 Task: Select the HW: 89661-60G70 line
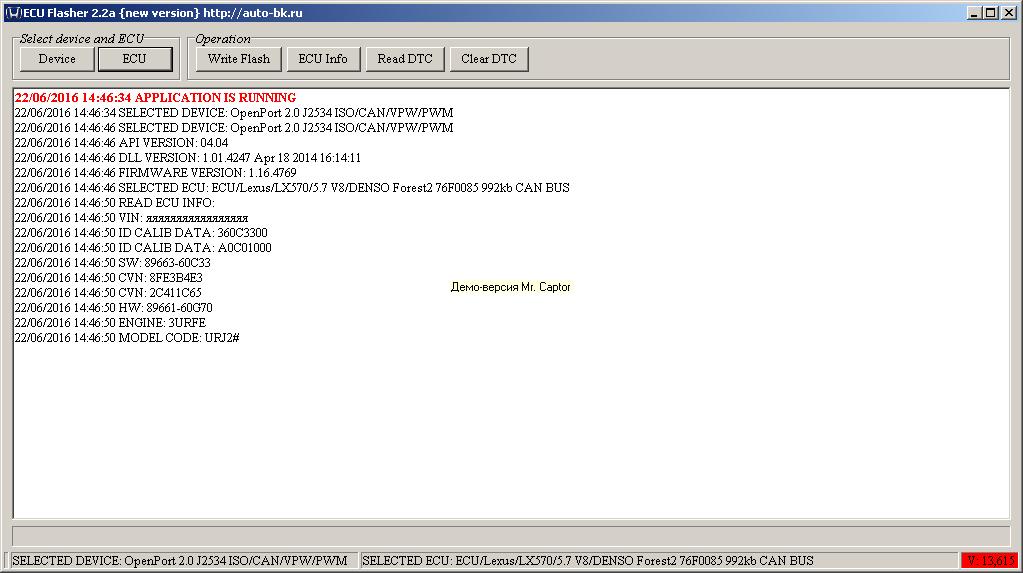(x=114, y=308)
